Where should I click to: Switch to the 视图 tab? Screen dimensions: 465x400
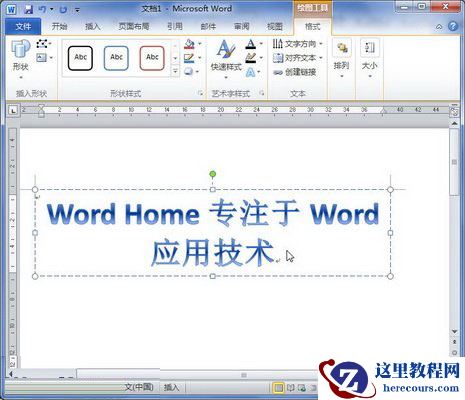275,26
